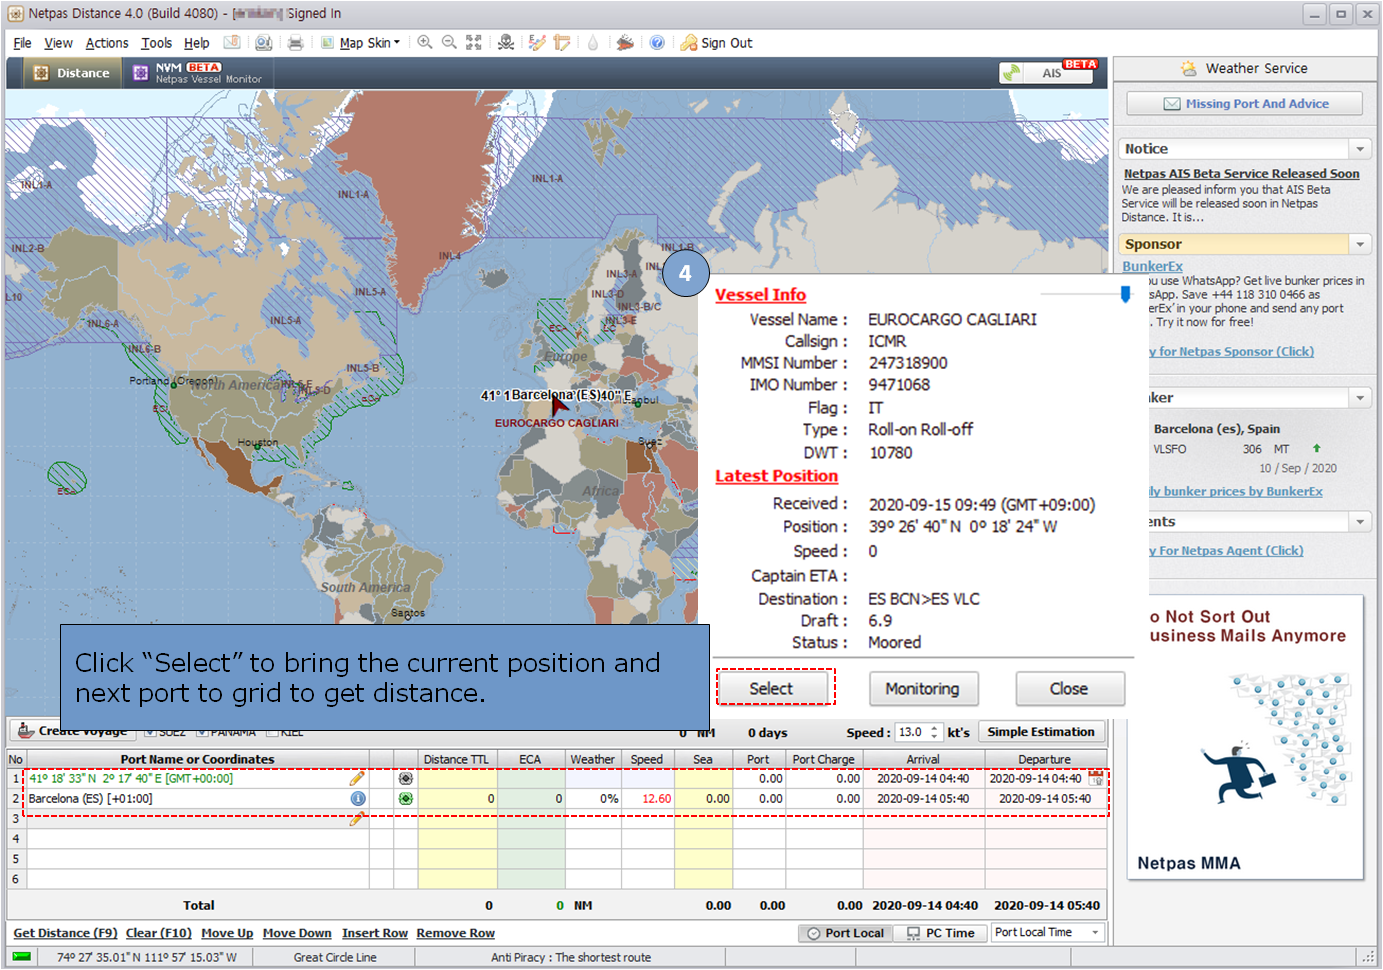This screenshot has height=970, width=1383.
Task: Click the Speed value field showing 13.0
Action: [912, 732]
